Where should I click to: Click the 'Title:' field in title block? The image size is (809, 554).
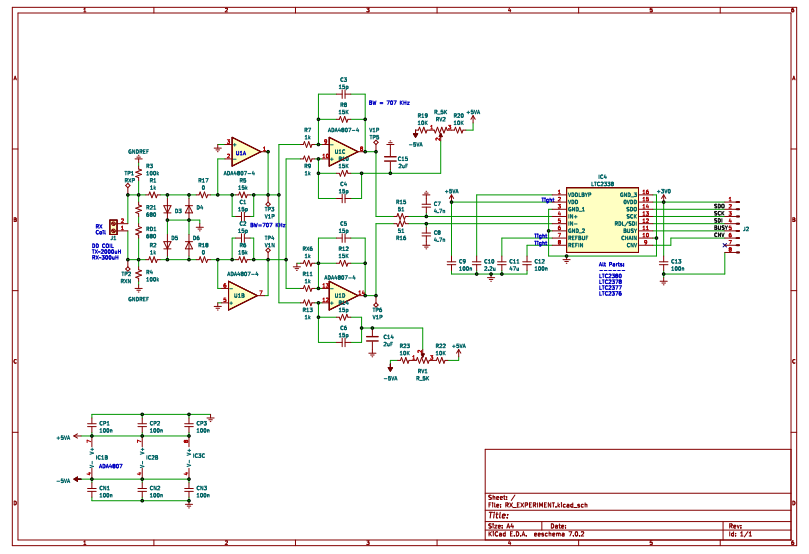(498, 515)
